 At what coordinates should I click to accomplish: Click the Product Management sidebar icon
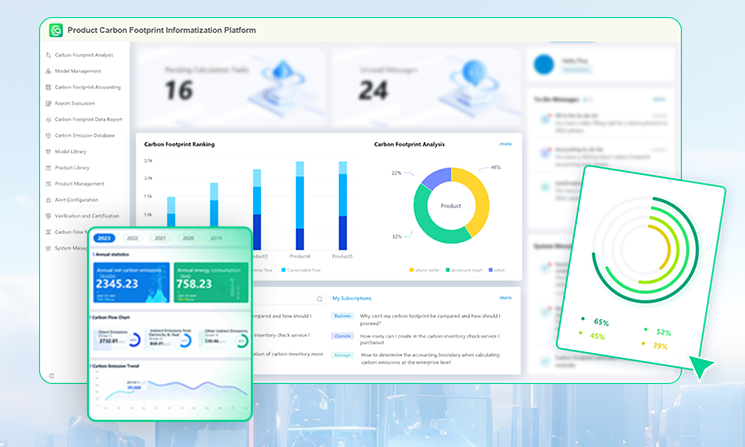[48, 184]
